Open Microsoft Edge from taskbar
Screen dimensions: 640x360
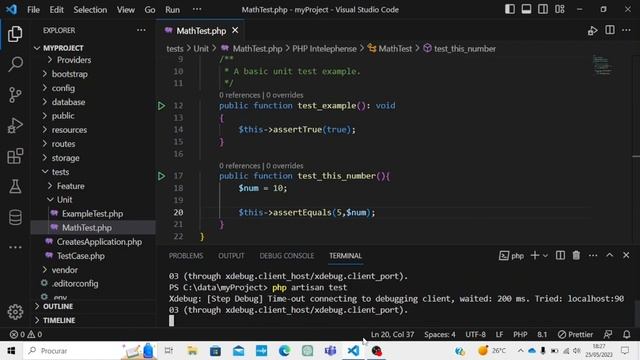point(284,351)
